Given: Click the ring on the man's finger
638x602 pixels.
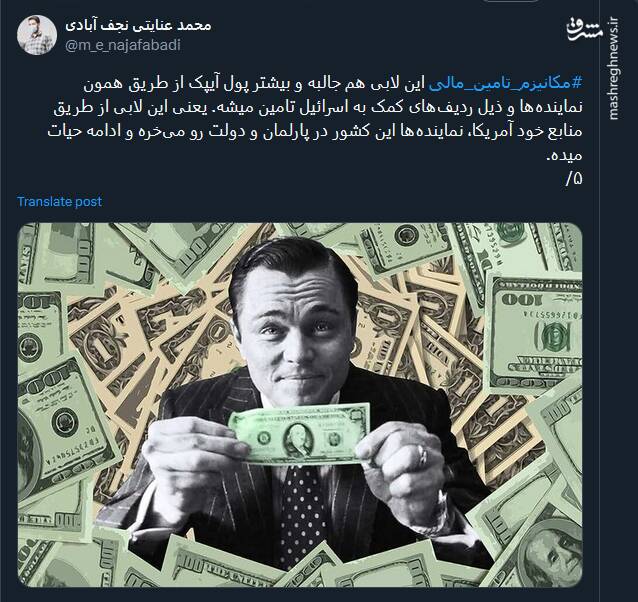Looking at the screenshot, I should pos(422,454).
